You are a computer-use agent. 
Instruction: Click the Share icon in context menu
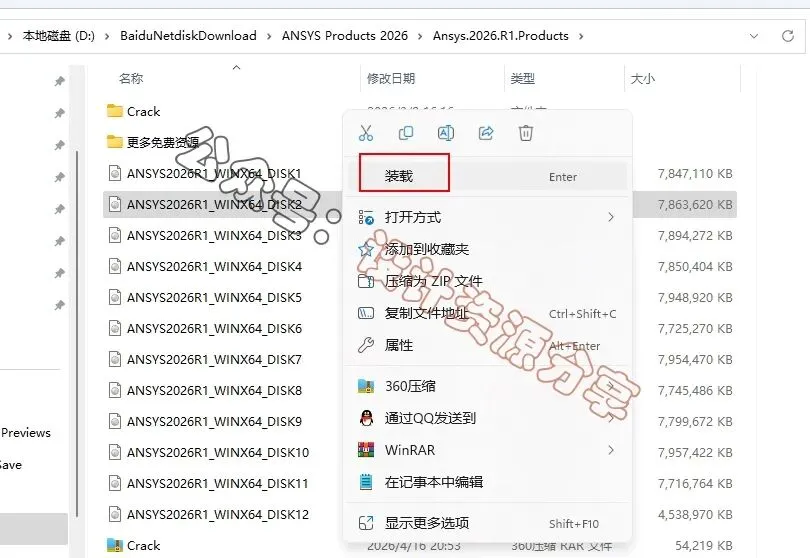pos(486,133)
